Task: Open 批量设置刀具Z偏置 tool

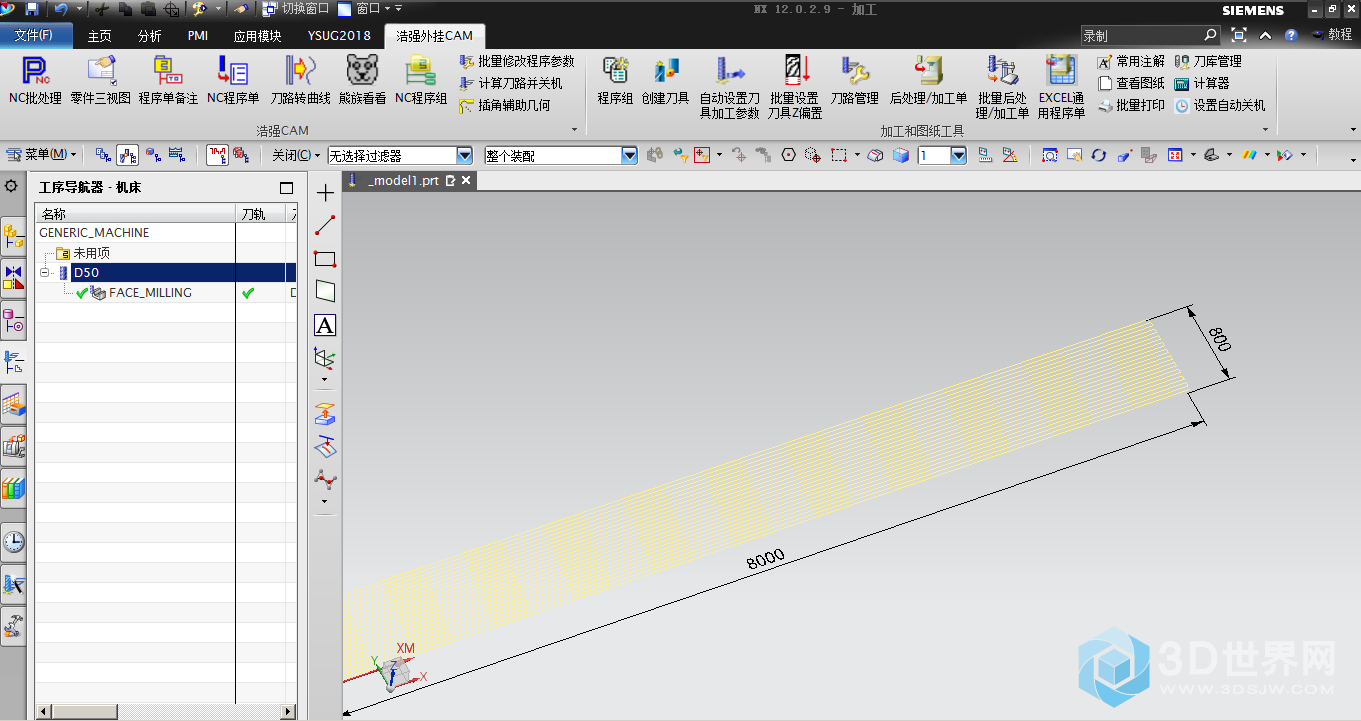Action: point(795,88)
